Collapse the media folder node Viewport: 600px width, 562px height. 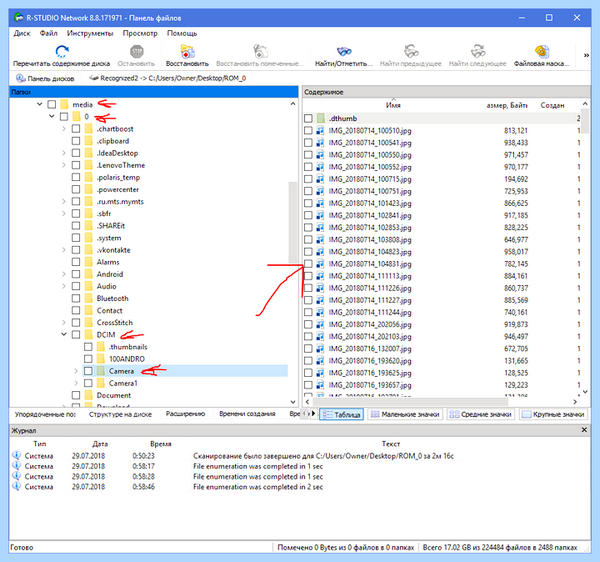pos(39,104)
